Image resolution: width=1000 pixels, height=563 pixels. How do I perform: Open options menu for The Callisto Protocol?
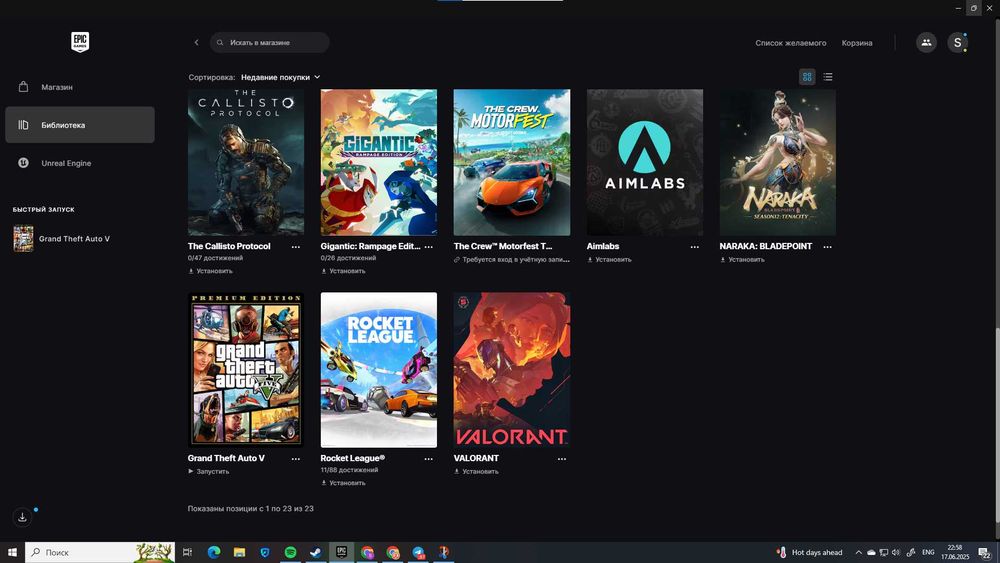[296, 247]
